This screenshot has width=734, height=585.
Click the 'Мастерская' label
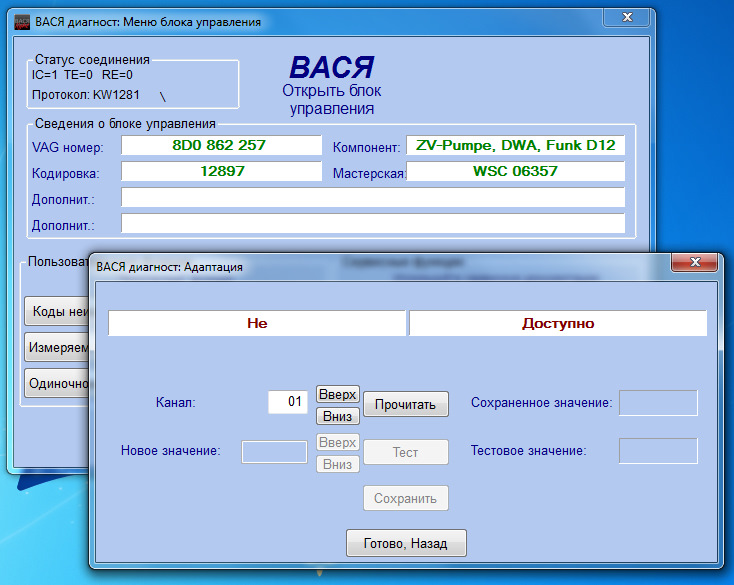coord(368,174)
